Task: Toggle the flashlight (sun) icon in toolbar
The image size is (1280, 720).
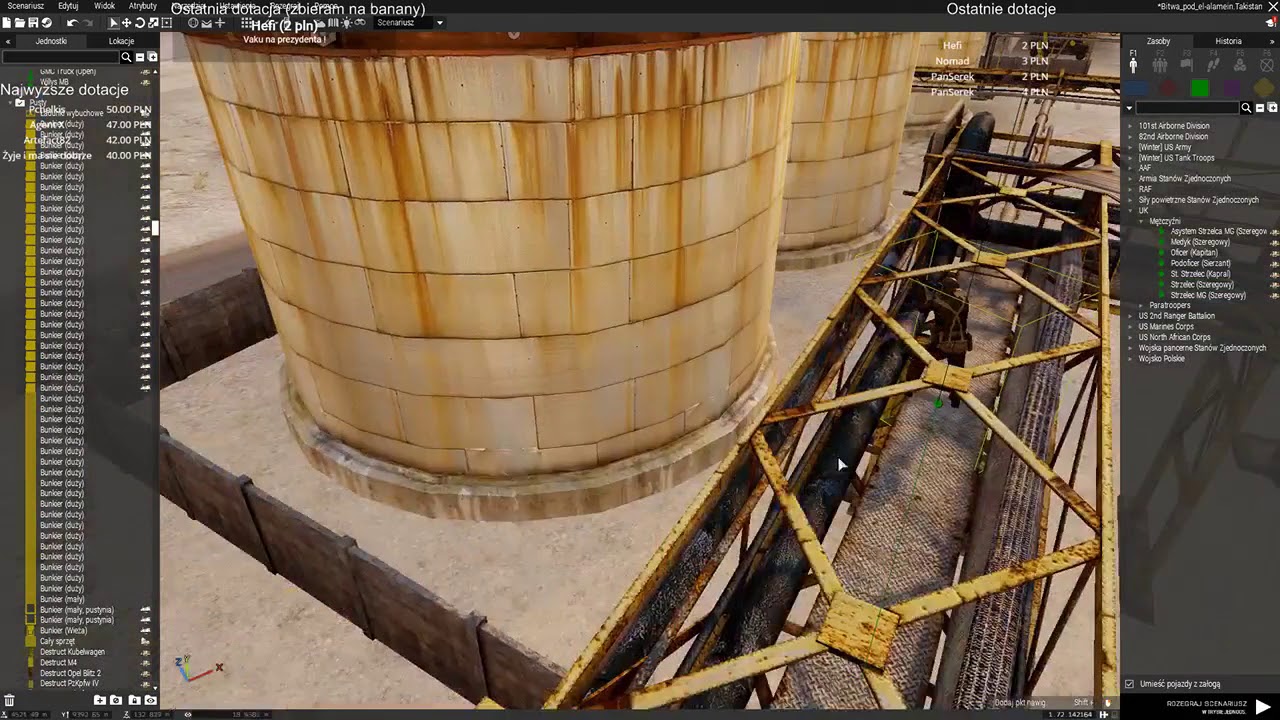Action: (346, 22)
